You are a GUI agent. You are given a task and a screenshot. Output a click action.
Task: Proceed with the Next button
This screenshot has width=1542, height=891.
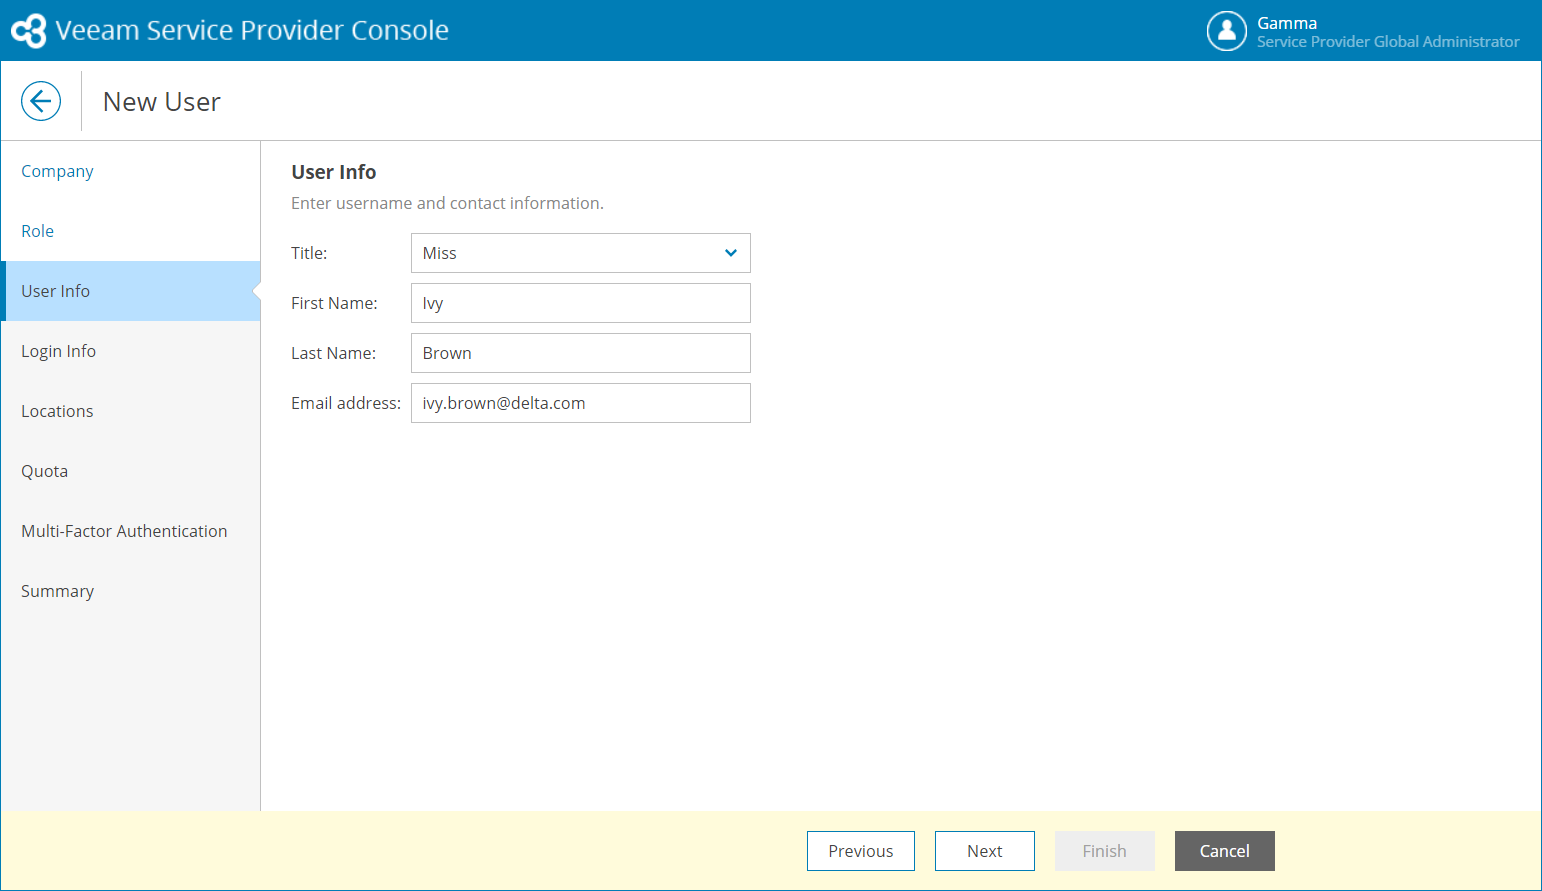[984, 851]
